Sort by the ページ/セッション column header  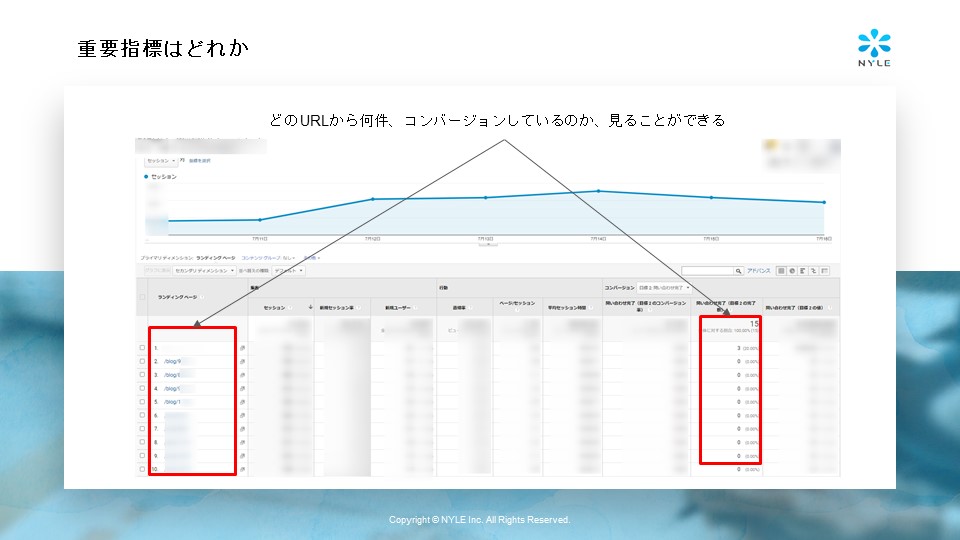coord(517,303)
